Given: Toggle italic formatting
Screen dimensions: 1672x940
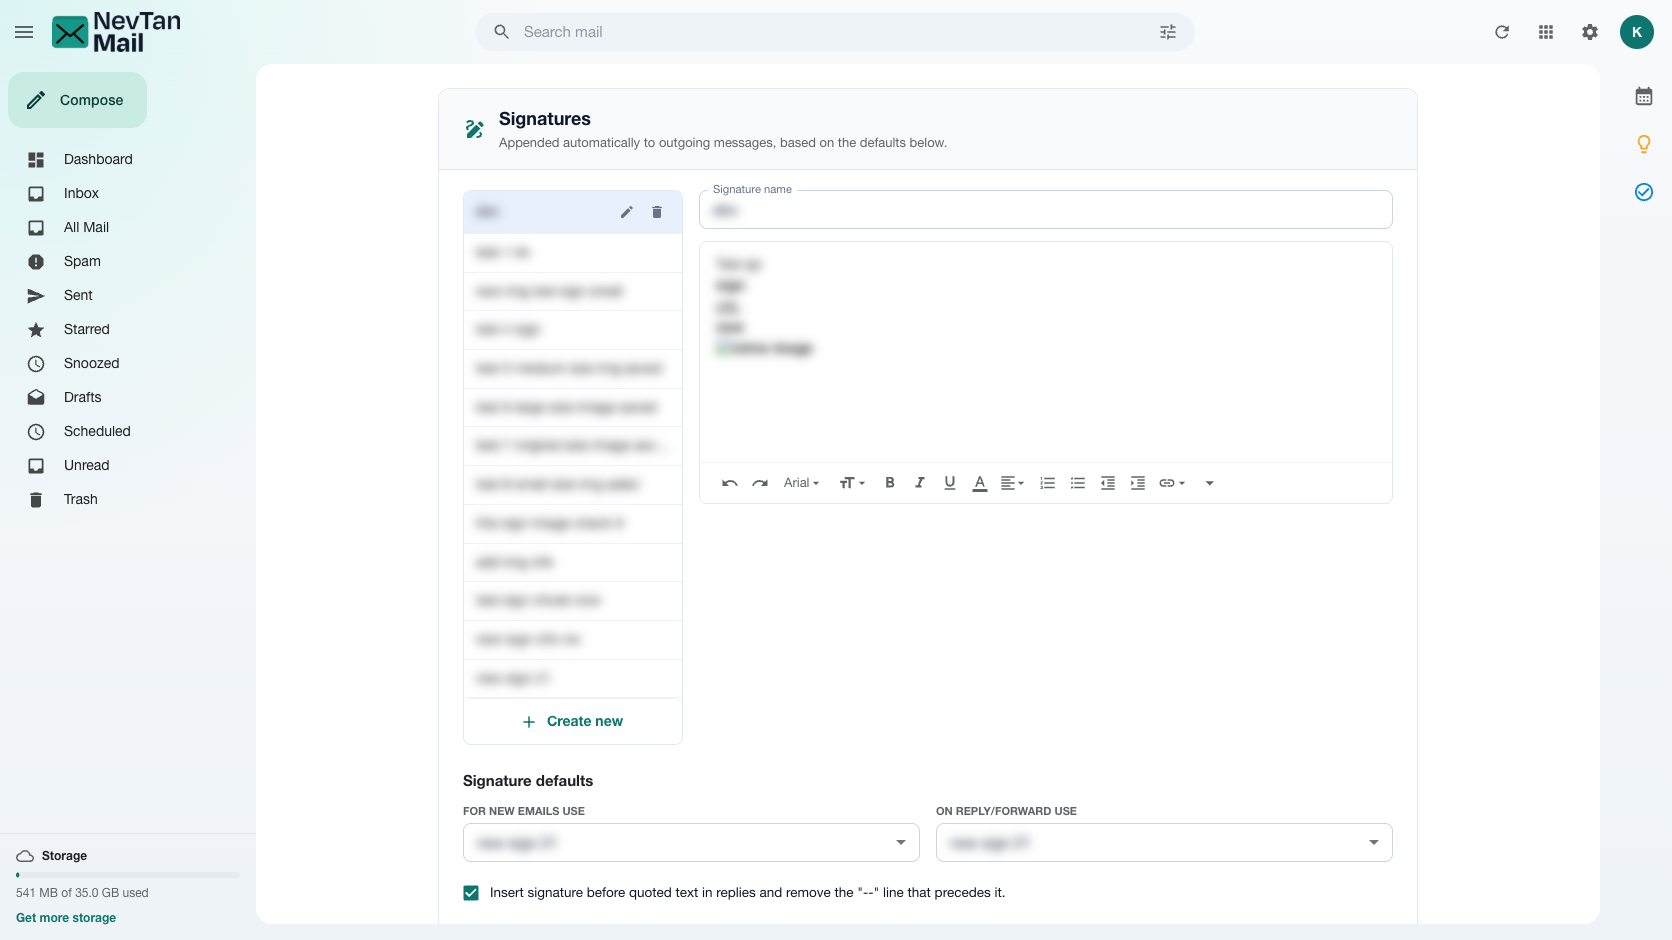Looking at the screenshot, I should tap(920, 483).
